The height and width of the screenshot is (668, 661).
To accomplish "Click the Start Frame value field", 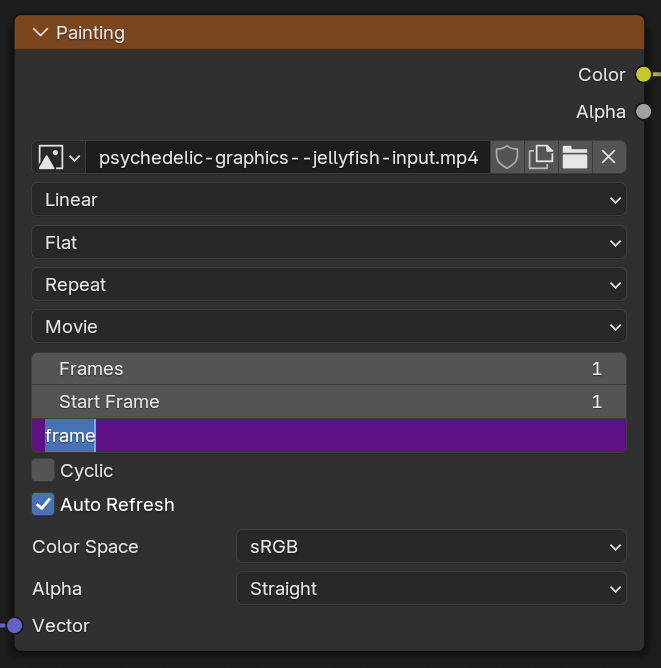I will pyautogui.click(x=329, y=402).
